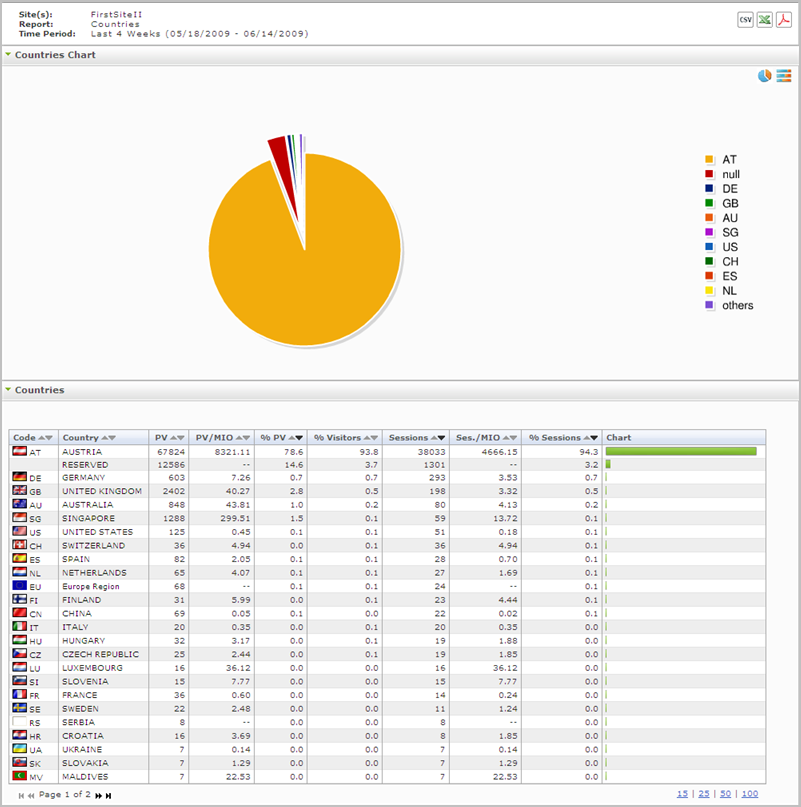Go to next page of results
This screenshot has height=807, width=801.
(x=98, y=796)
